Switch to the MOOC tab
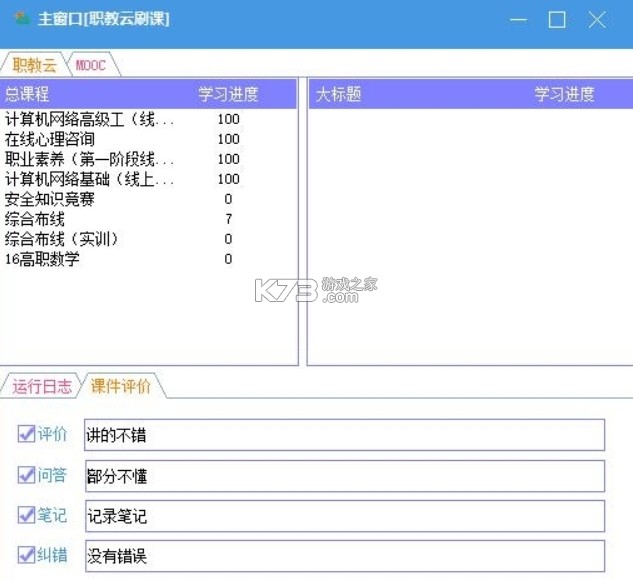633x580 pixels. point(91,65)
